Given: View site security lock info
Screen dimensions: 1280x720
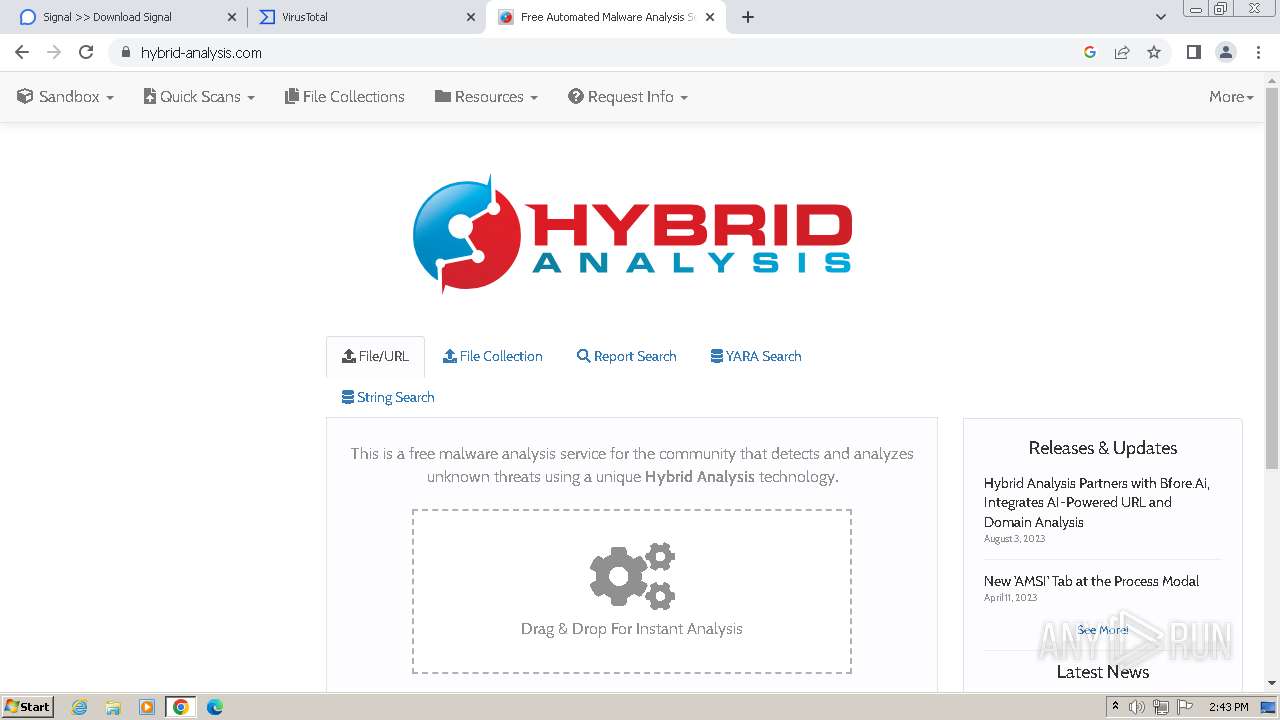Looking at the screenshot, I should (125, 52).
